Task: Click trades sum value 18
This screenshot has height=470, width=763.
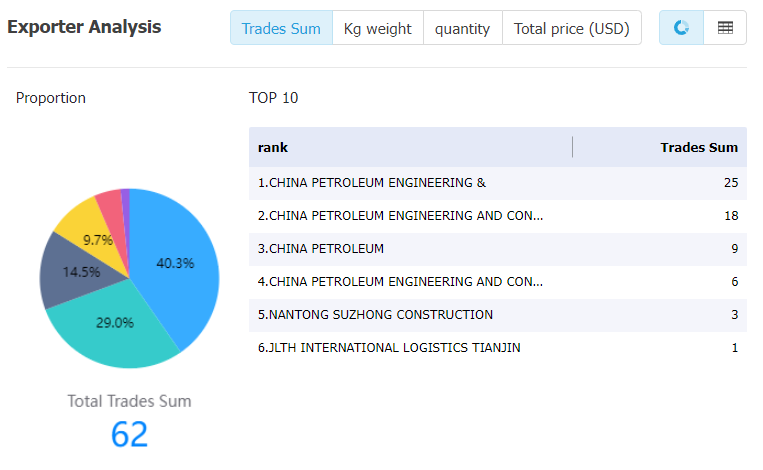Action: click(731, 216)
